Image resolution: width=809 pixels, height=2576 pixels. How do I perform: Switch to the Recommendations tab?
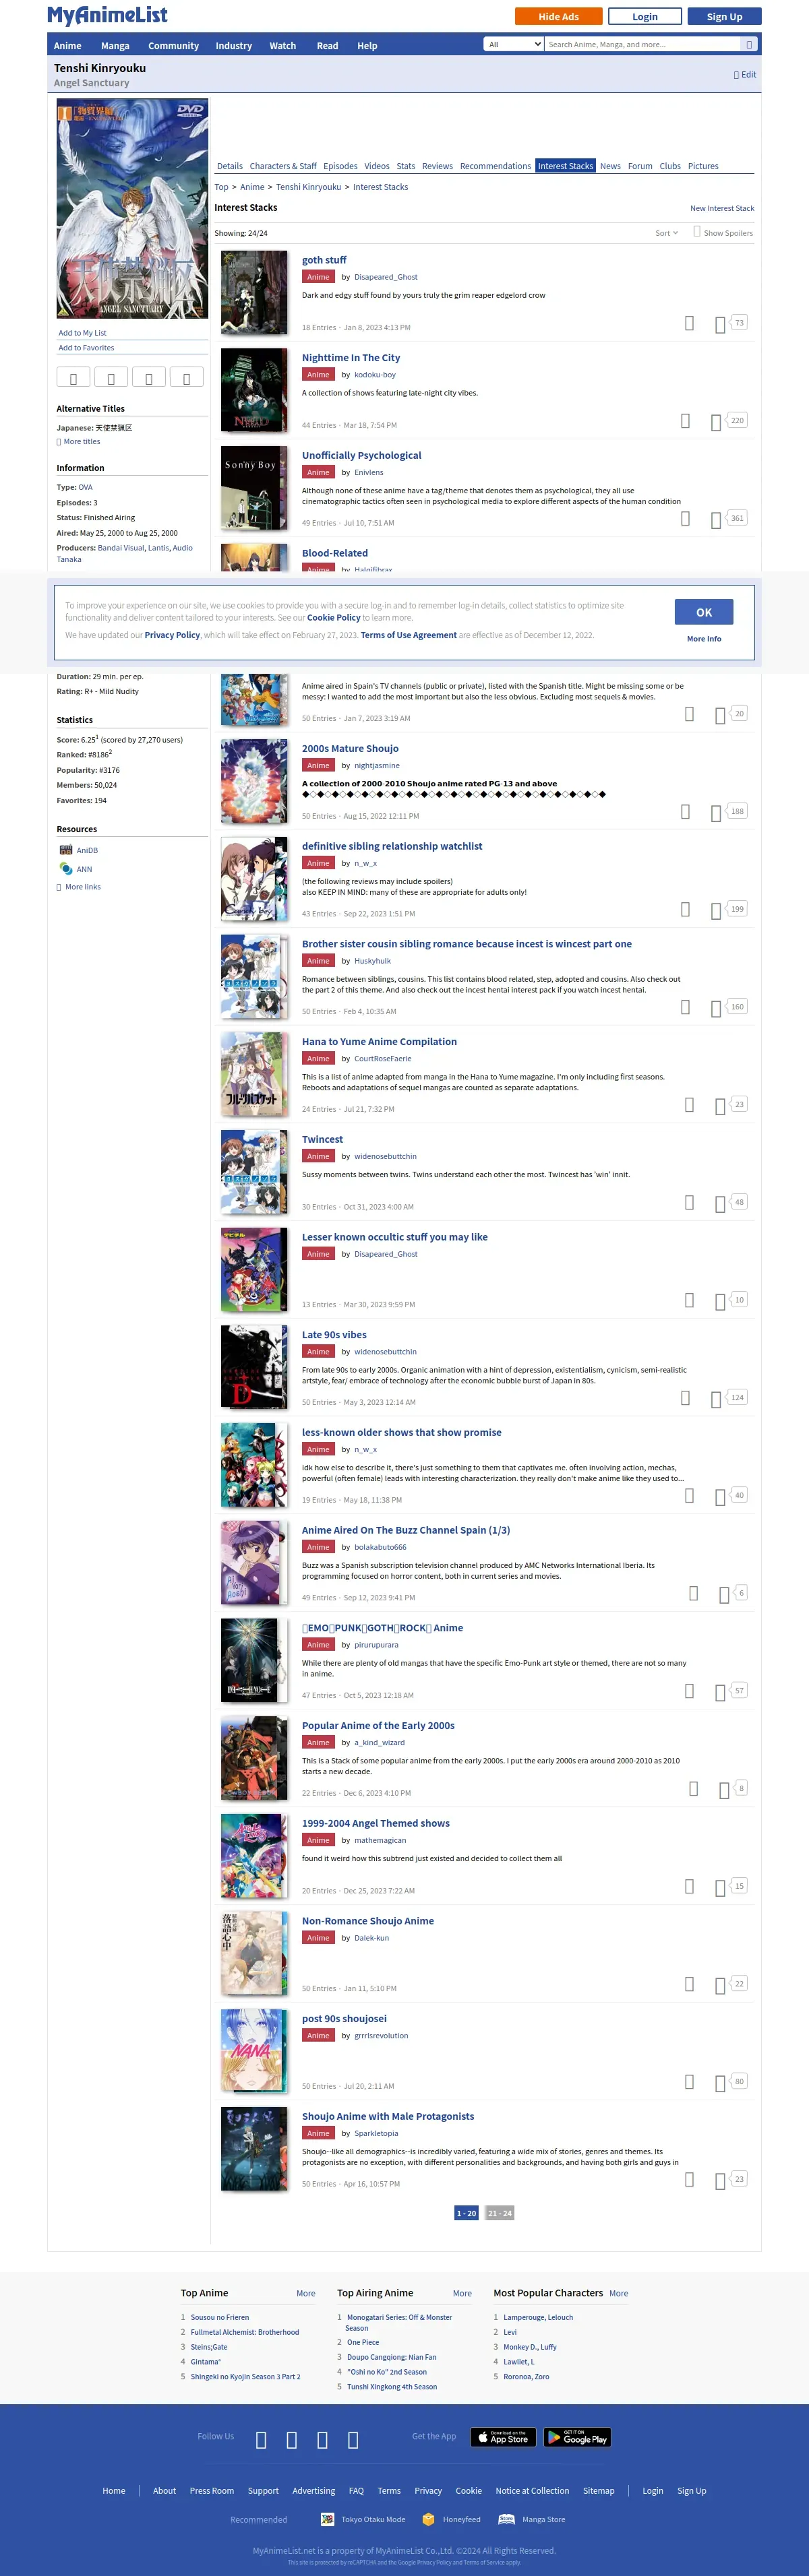(x=495, y=166)
